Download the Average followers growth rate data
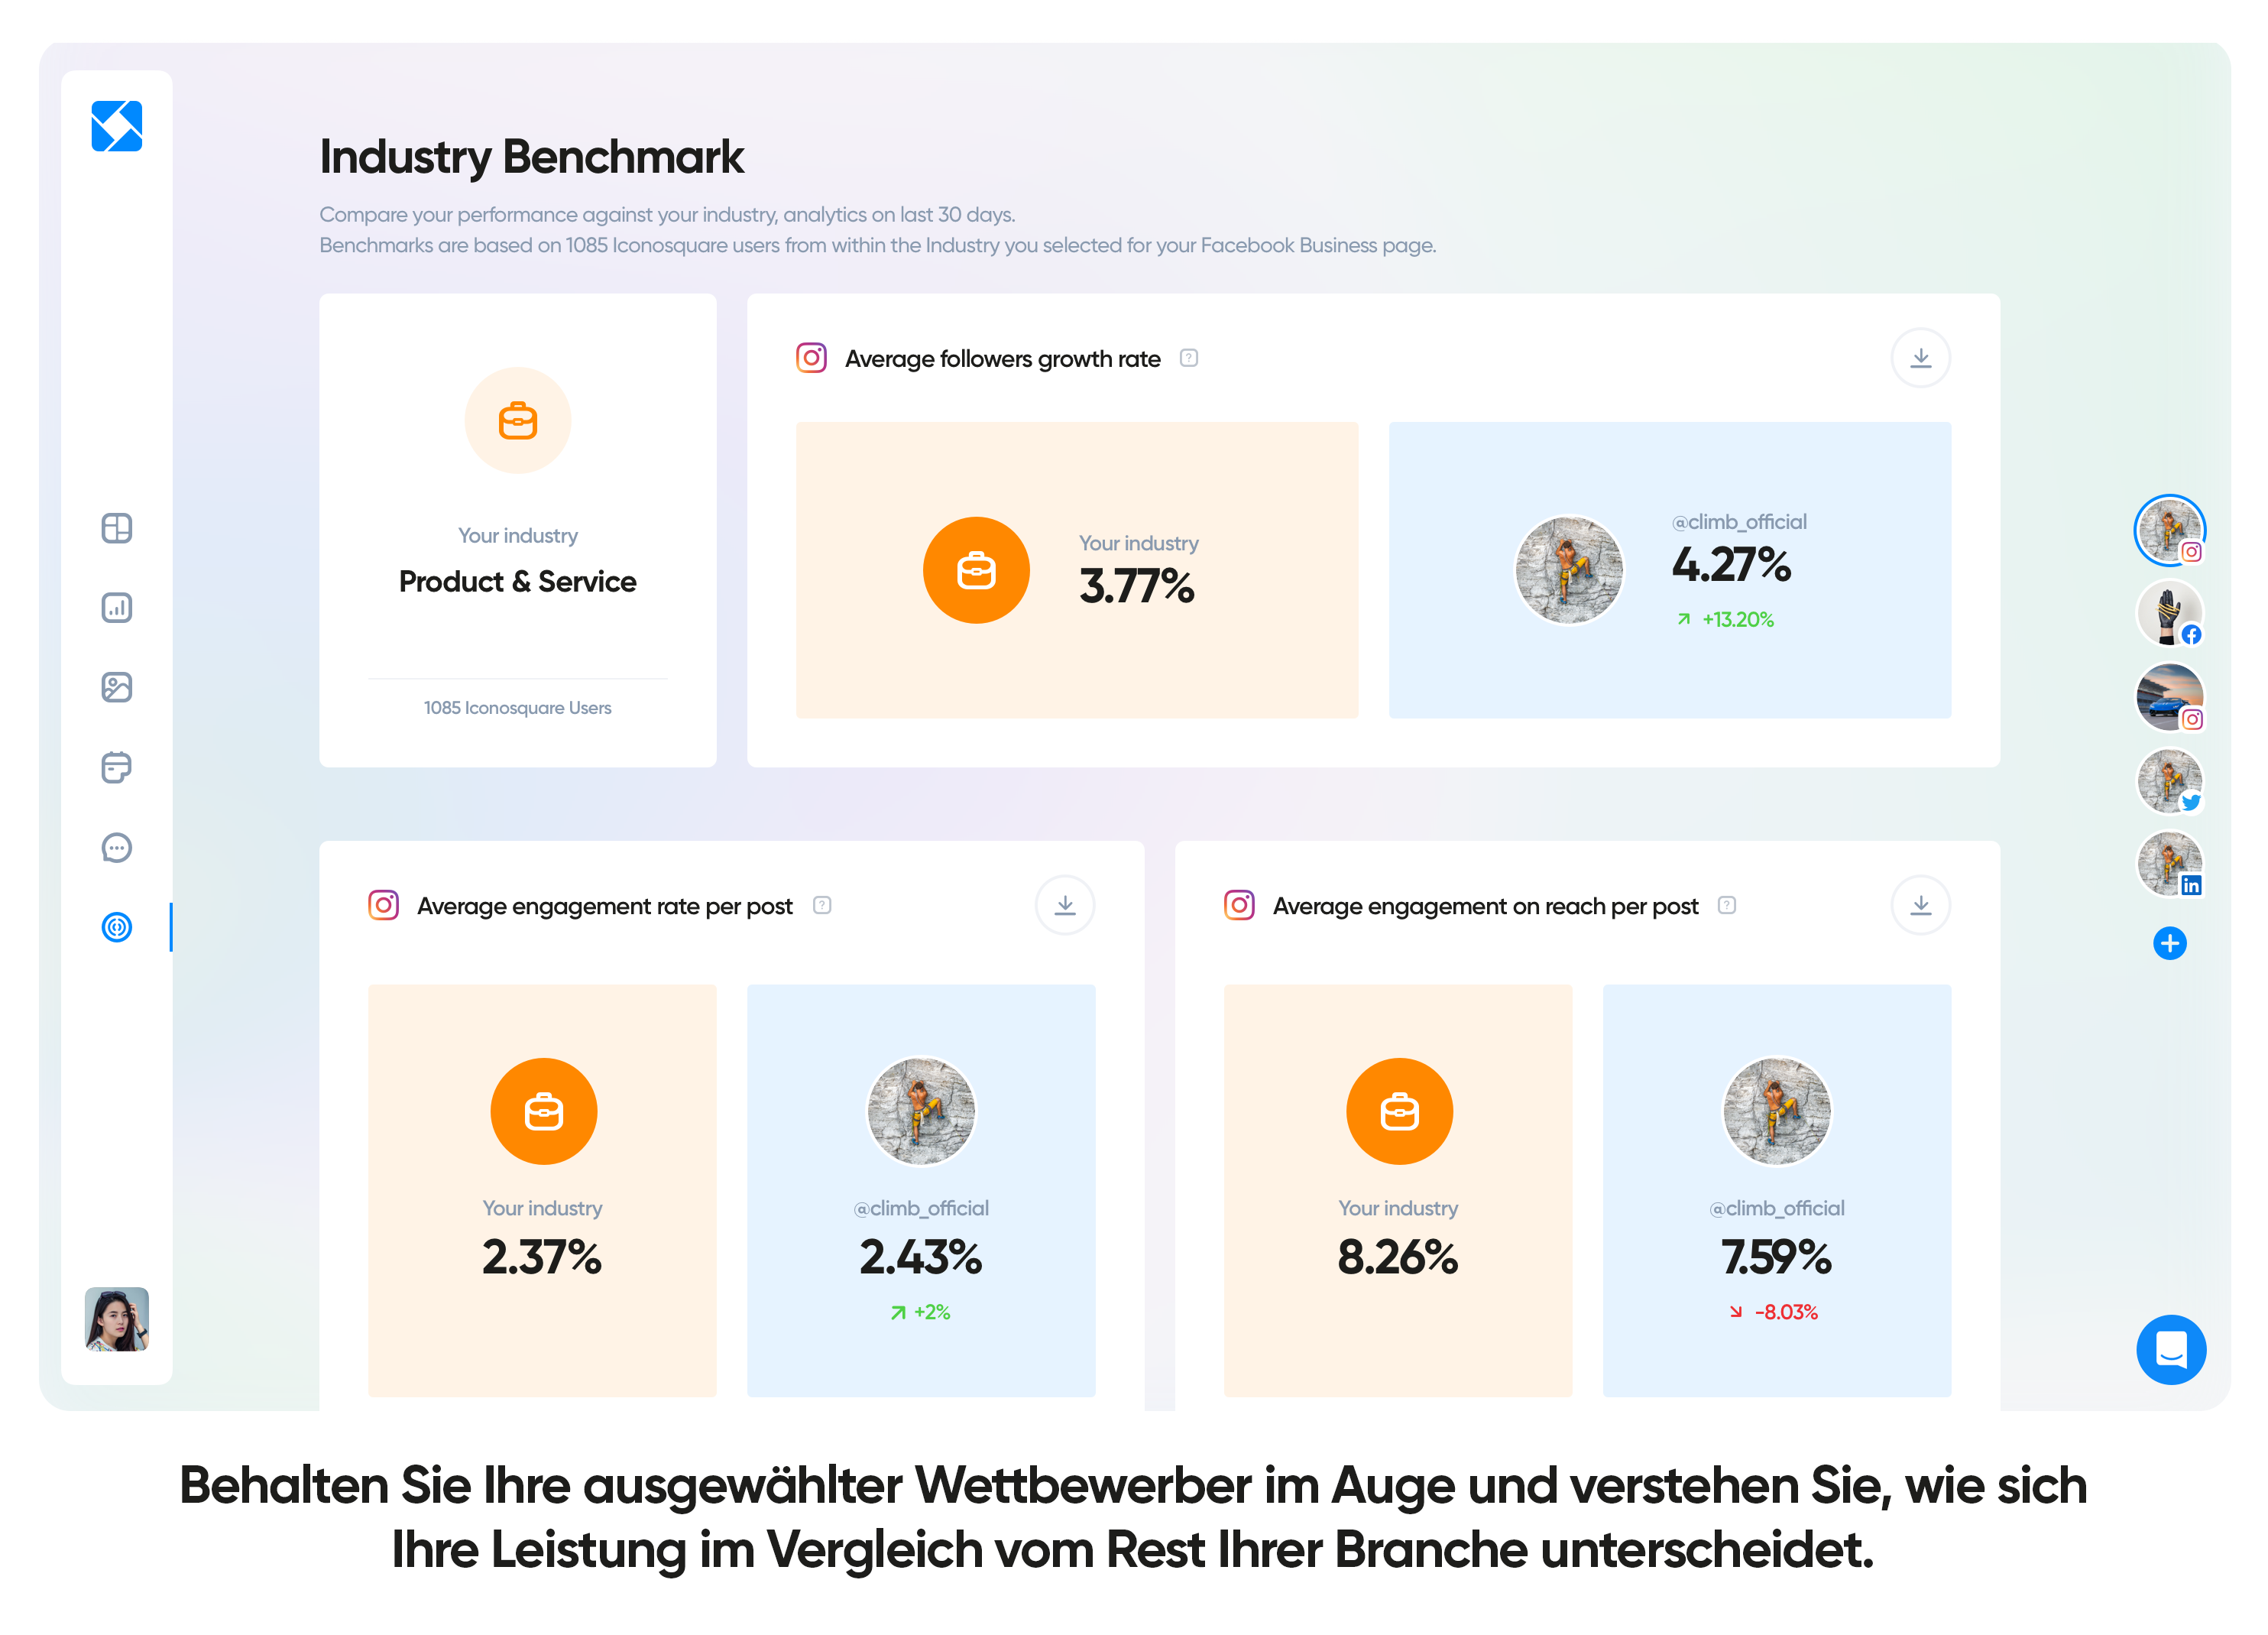This screenshot has width=2268, height=1635. coord(1920,357)
